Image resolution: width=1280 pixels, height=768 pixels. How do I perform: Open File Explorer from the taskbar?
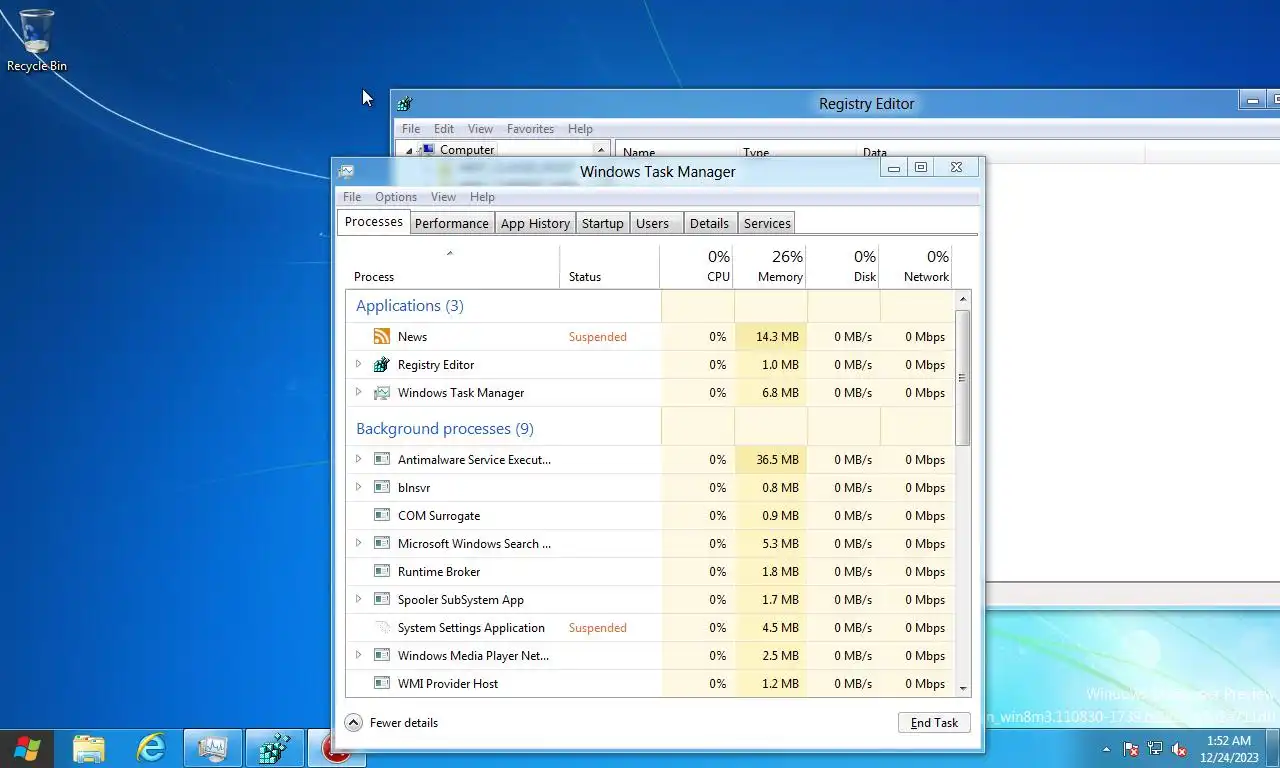(89, 749)
